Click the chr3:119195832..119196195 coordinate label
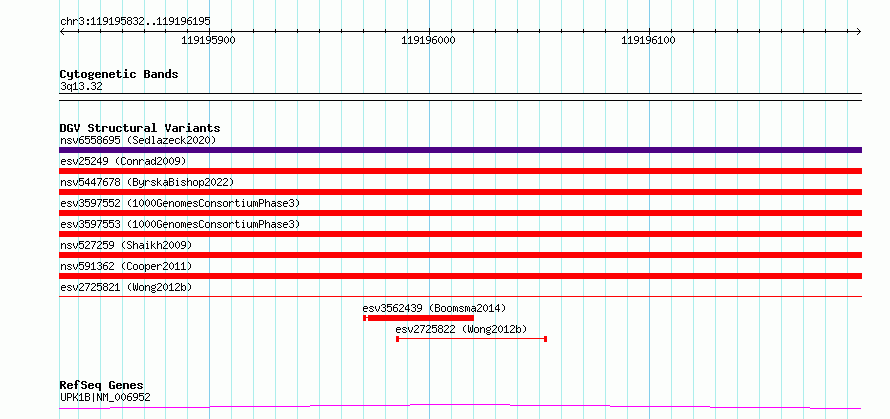This screenshot has width=890, height=419. [135, 22]
